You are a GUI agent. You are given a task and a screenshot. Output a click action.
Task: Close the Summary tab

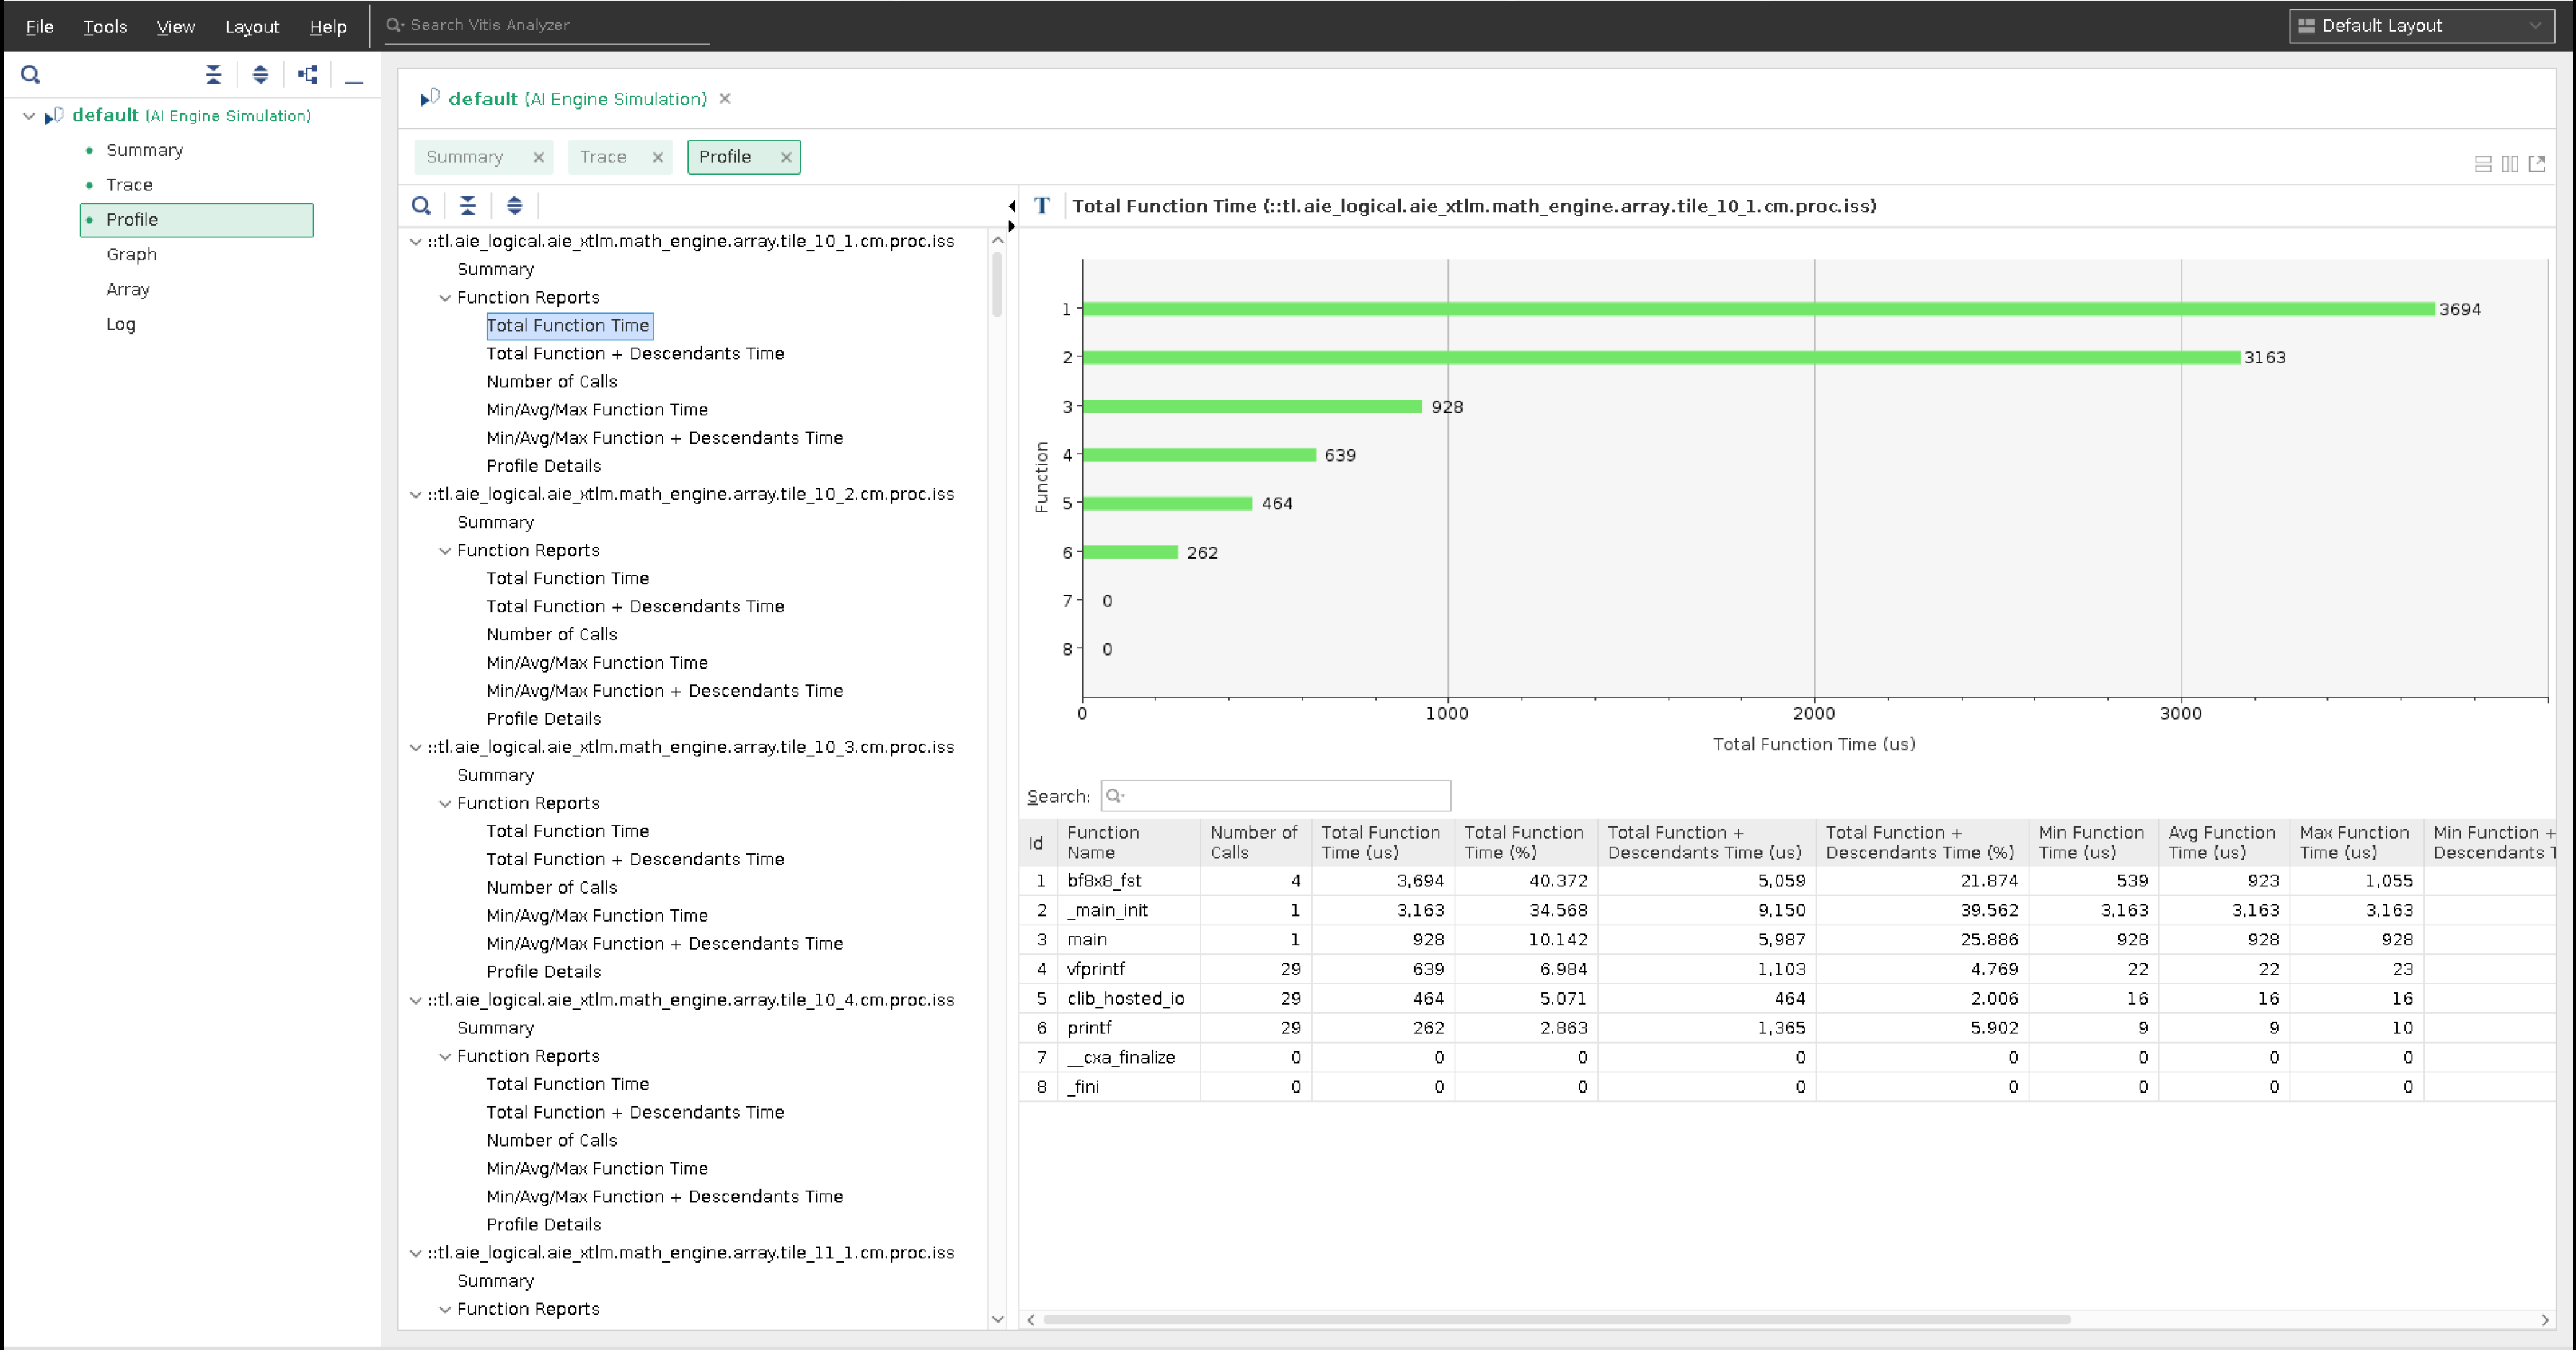[x=538, y=157]
